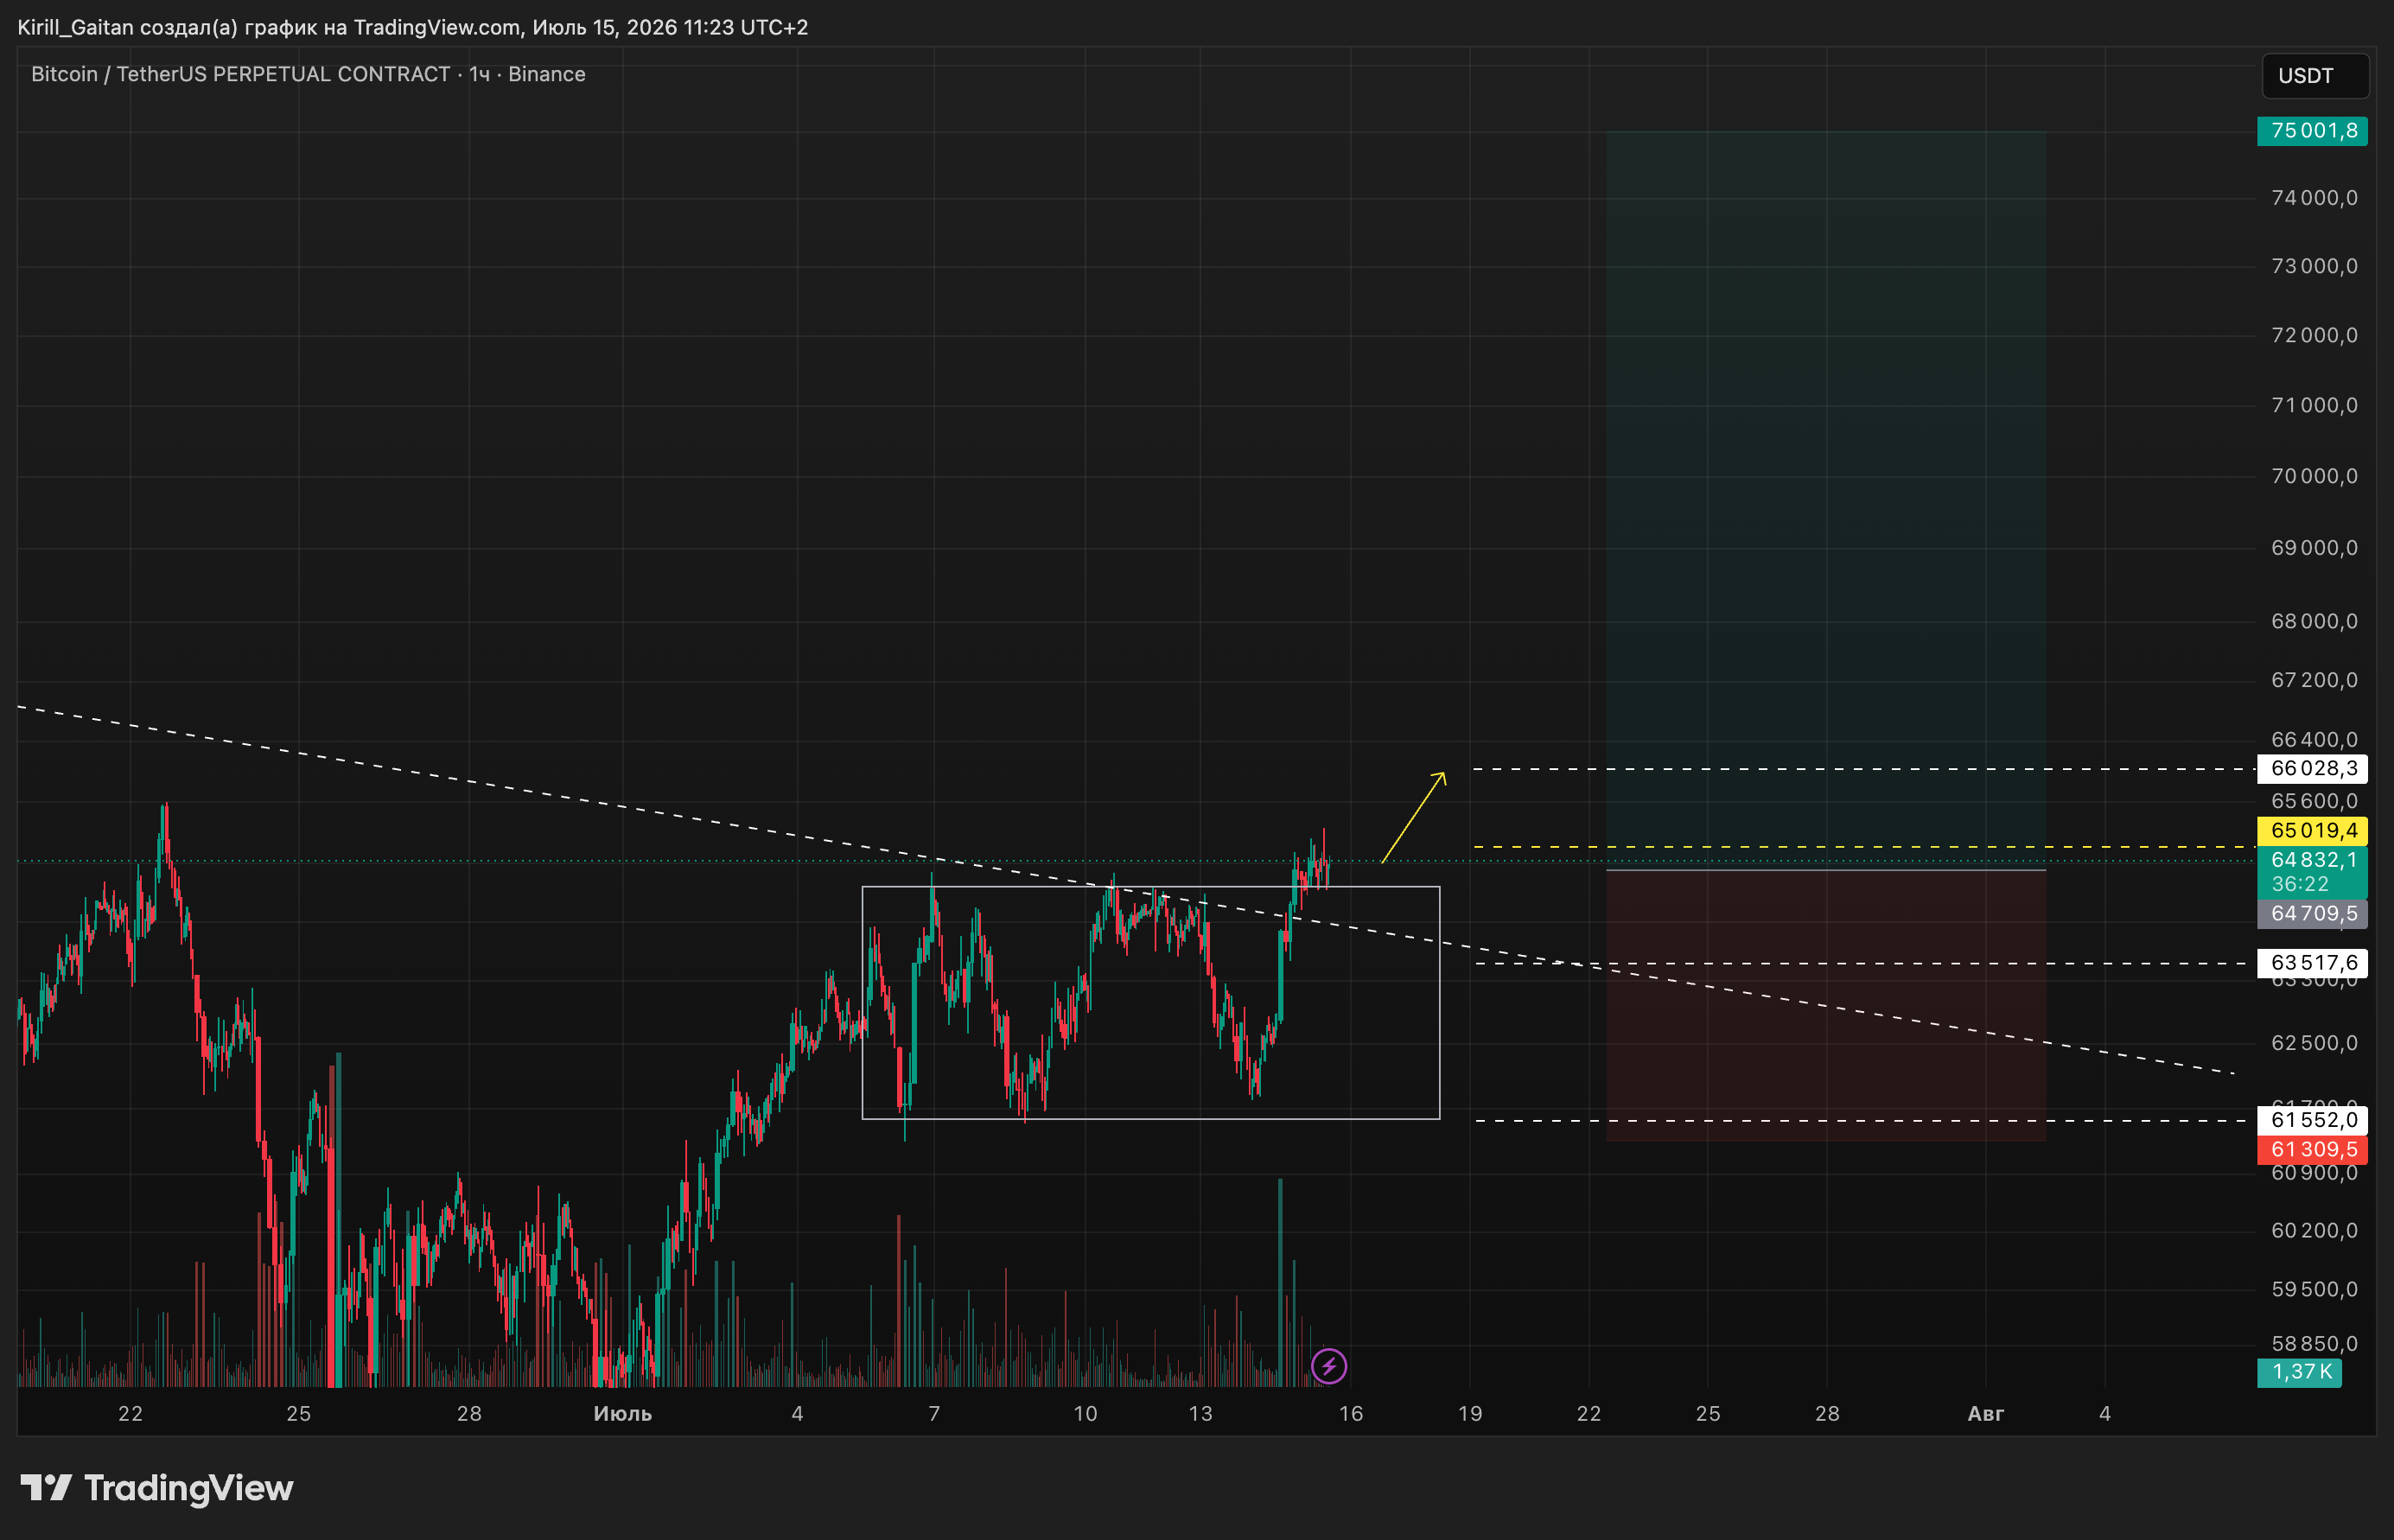This screenshot has width=2394, height=1540.
Task: Click date 10 on the time axis
Action: tap(1085, 1414)
